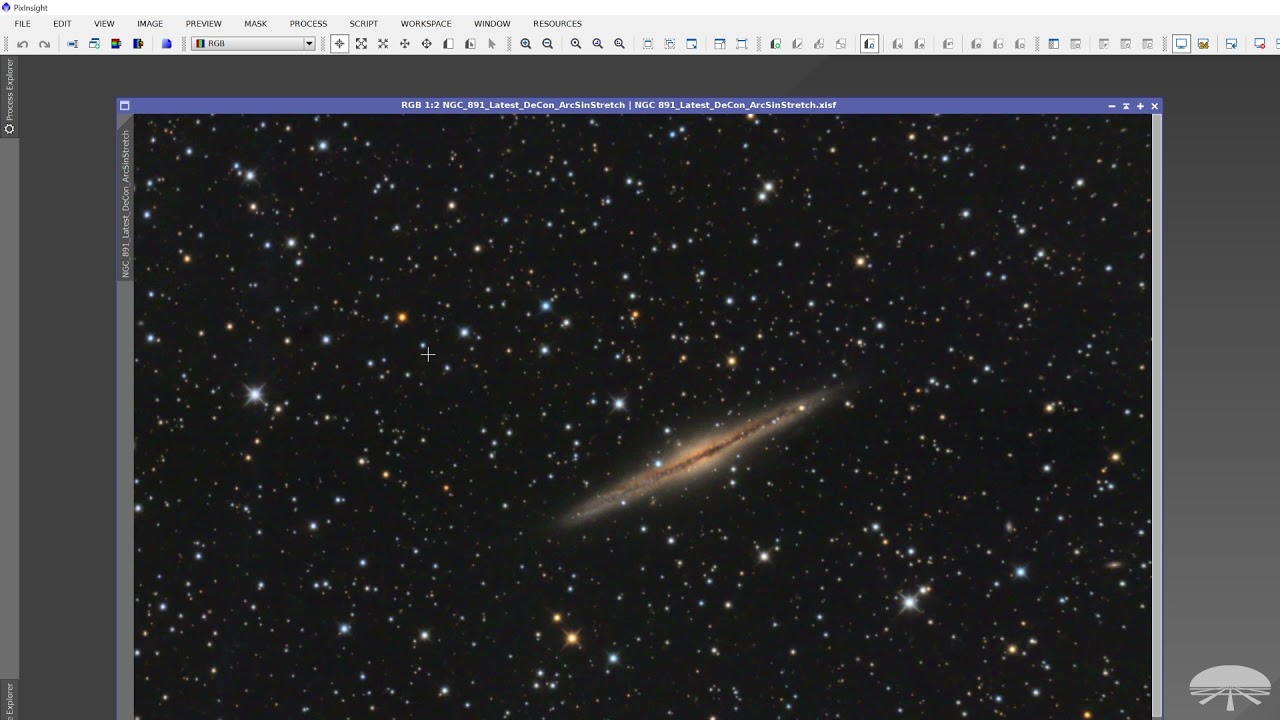Click the Zoom Out magnifier with minus
The height and width of the screenshot is (720, 1280).
[548, 44]
